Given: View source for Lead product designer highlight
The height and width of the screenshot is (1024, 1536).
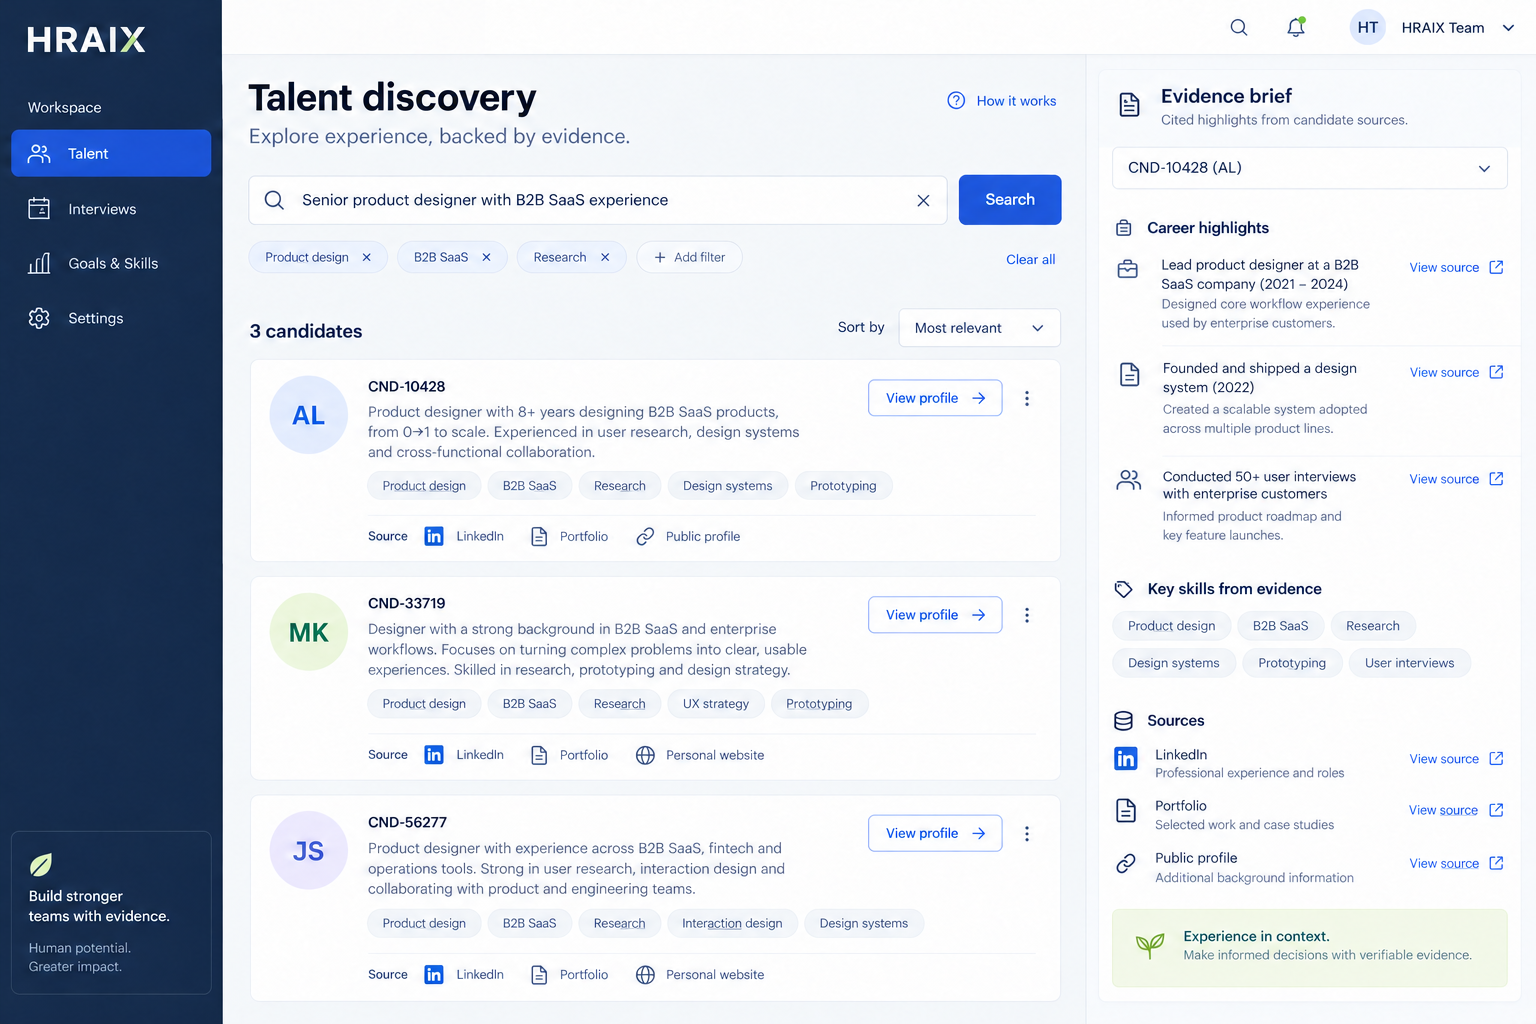Looking at the screenshot, I should click(1456, 267).
